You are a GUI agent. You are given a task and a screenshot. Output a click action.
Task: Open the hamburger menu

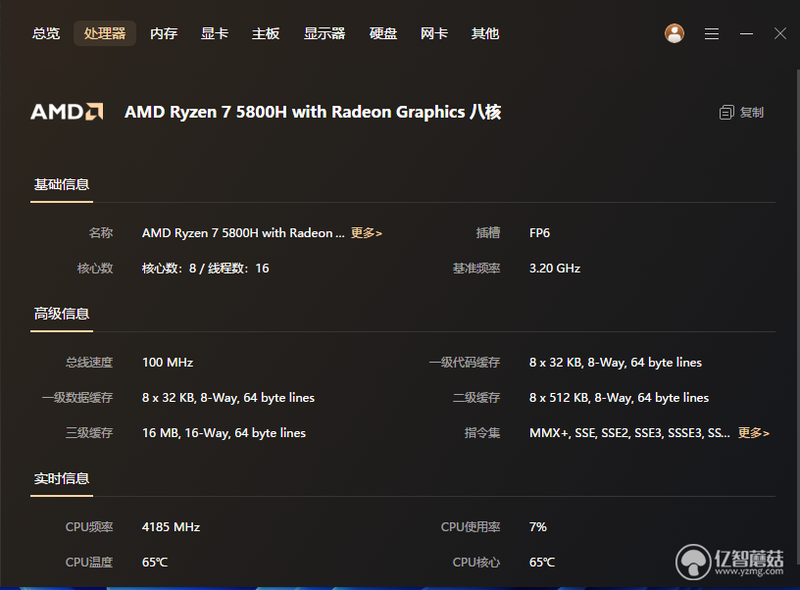click(x=712, y=34)
